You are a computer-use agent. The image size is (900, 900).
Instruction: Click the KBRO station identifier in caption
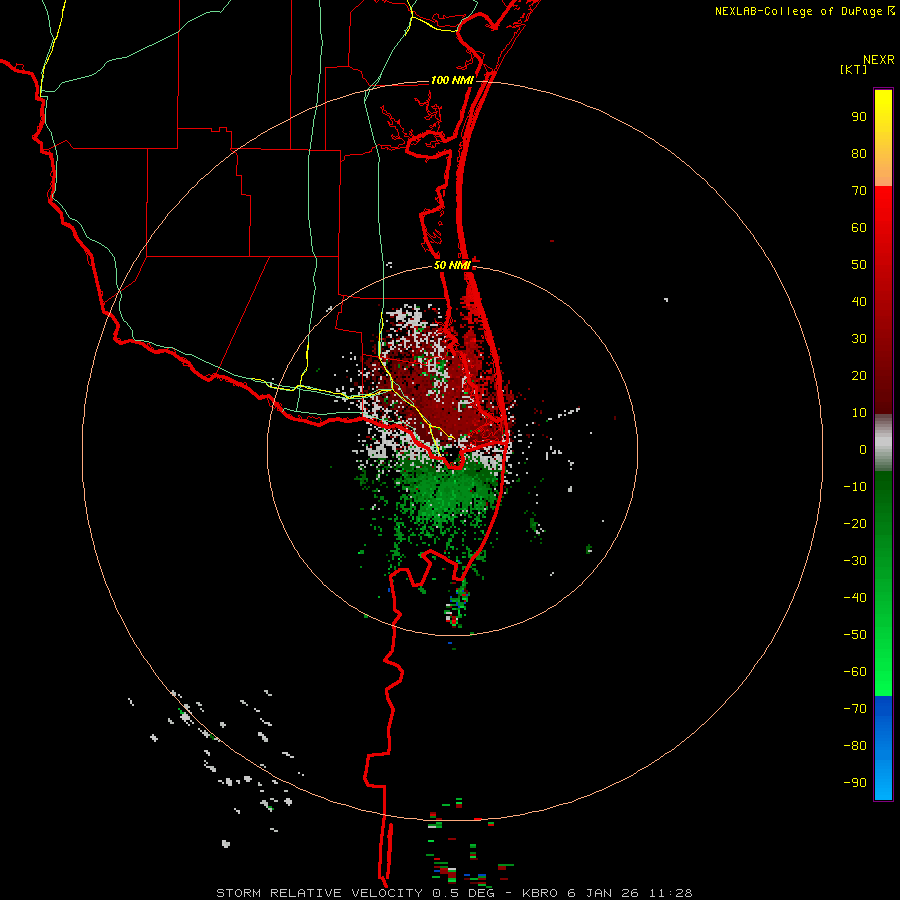[x=540, y=893]
